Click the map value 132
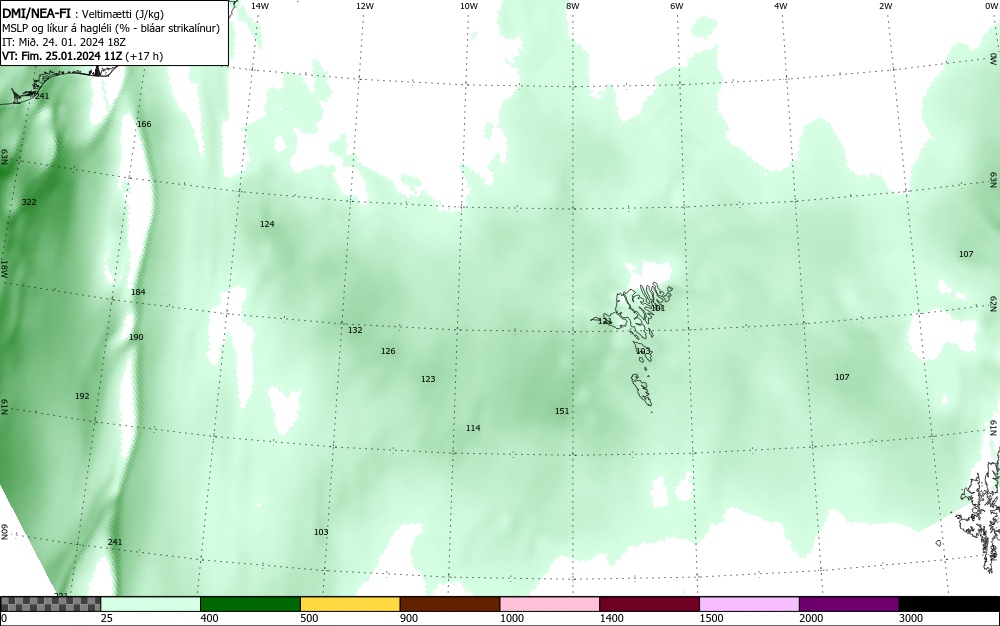 [x=355, y=330]
